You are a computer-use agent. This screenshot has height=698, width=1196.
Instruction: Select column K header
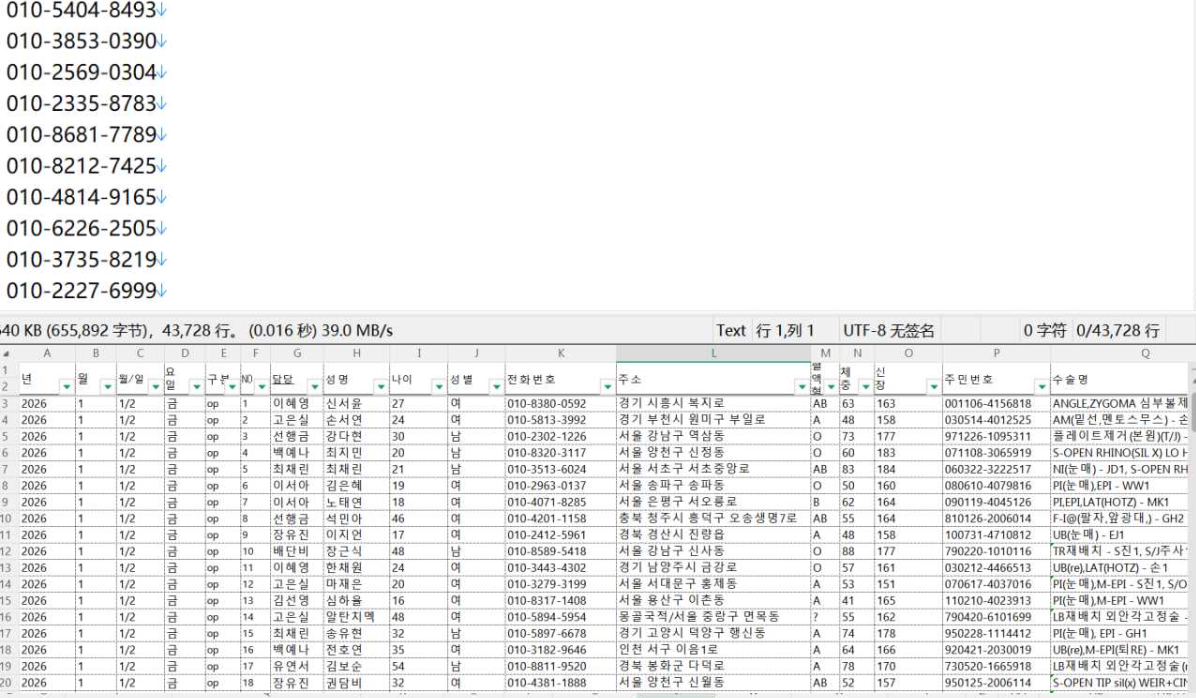click(561, 353)
